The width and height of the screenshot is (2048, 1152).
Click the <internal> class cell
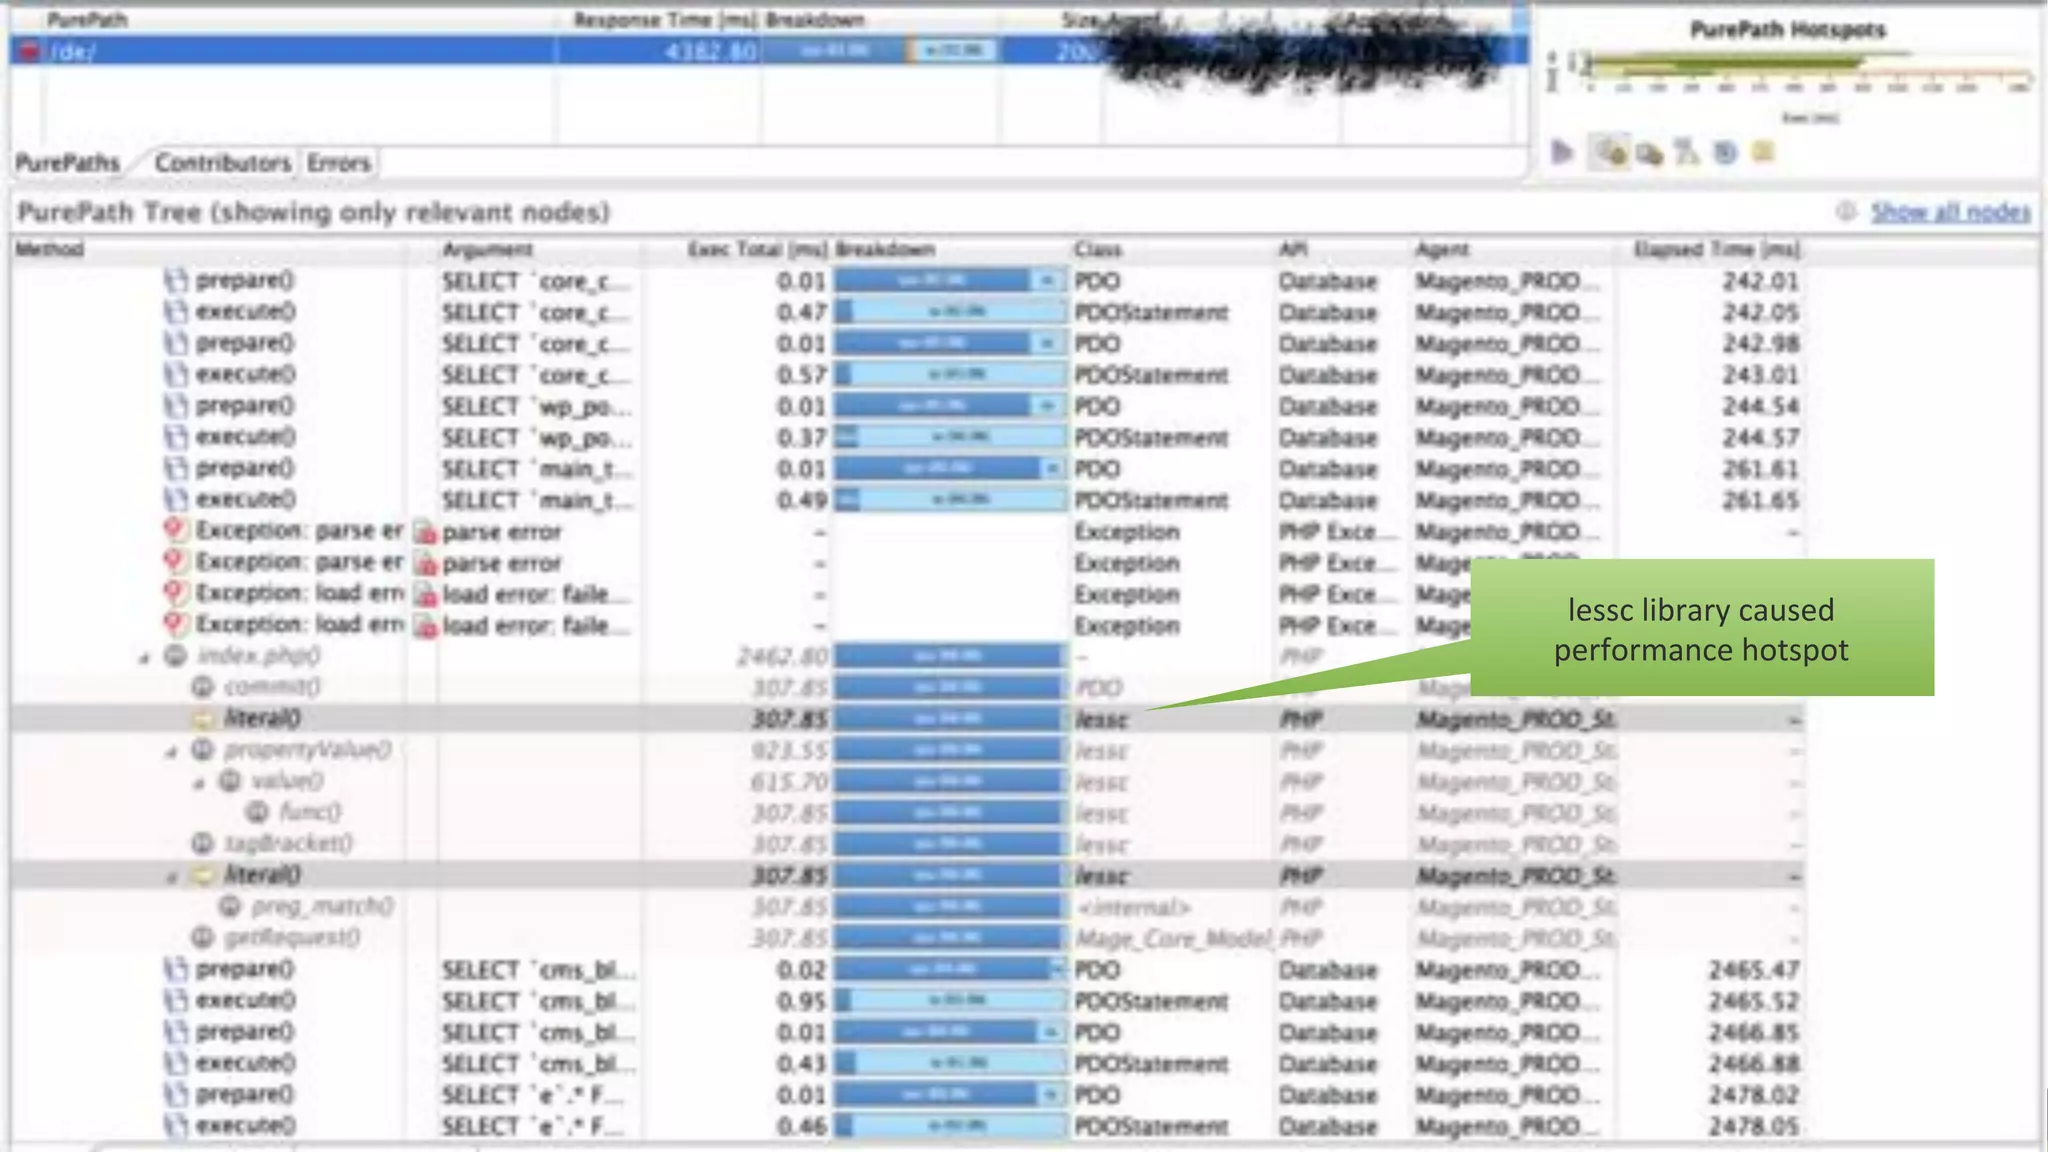(1133, 907)
